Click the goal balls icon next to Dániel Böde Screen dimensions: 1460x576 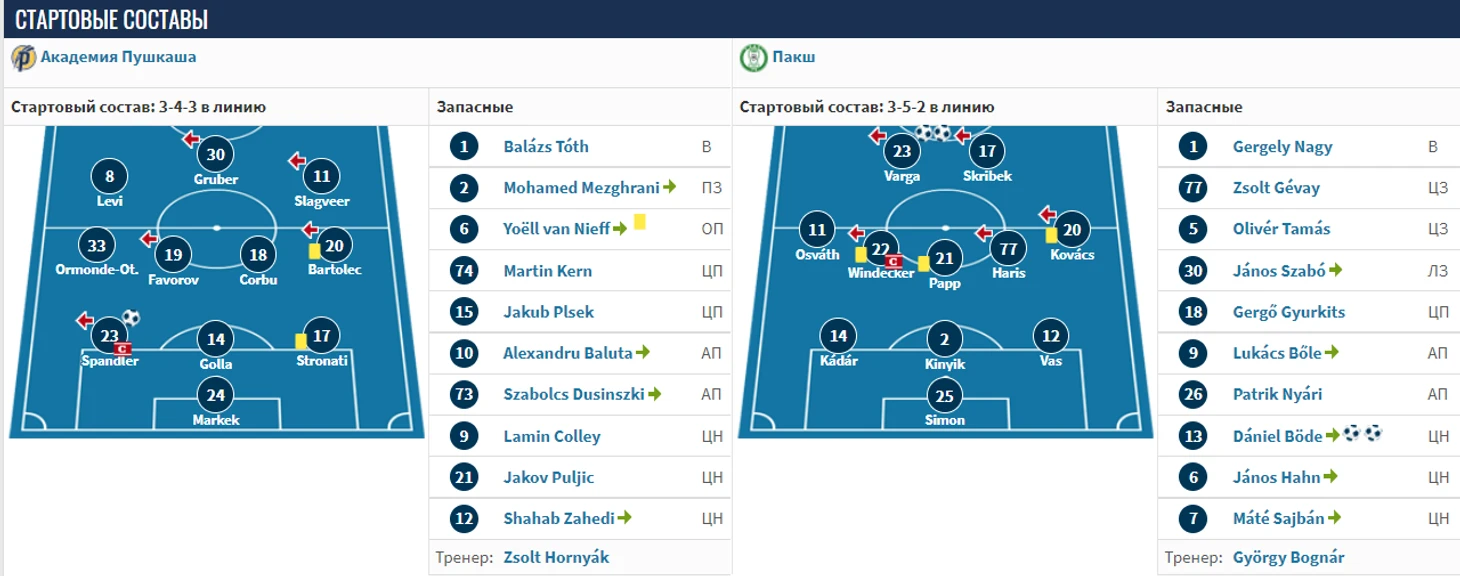(x=1362, y=434)
